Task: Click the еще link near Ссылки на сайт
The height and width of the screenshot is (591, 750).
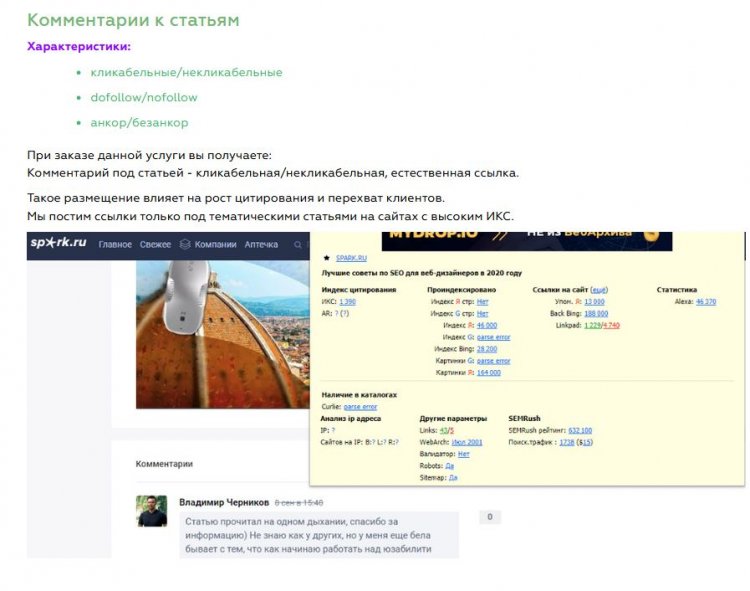Action: click(x=599, y=290)
